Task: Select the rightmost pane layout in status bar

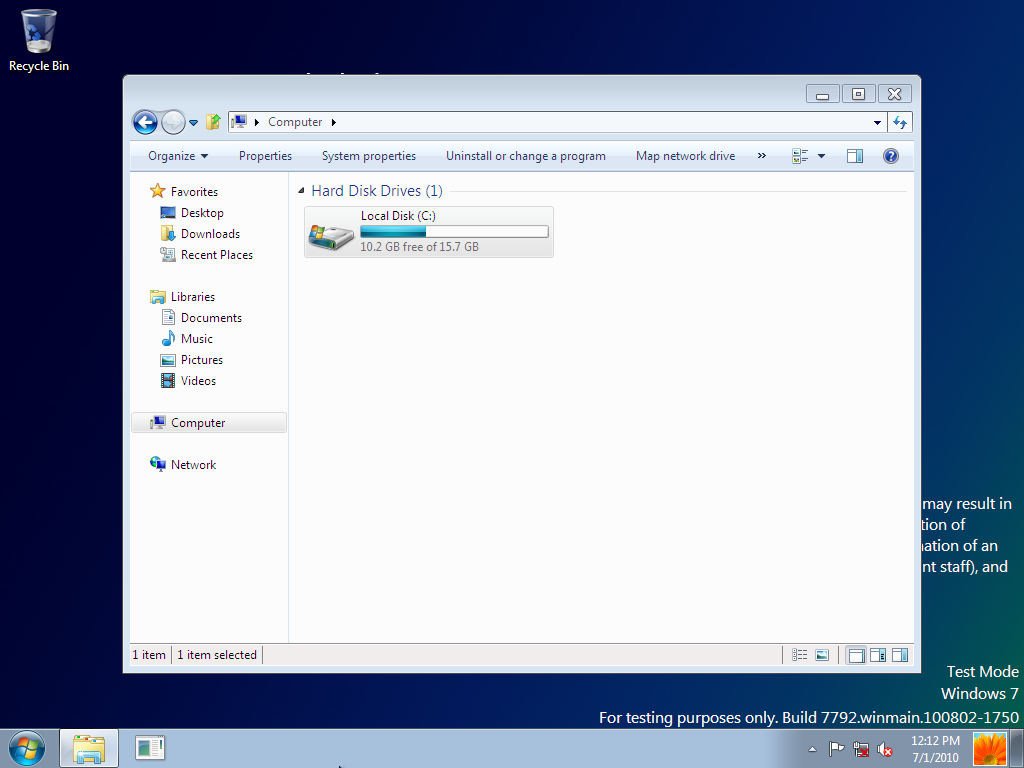Action: point(900,655)
